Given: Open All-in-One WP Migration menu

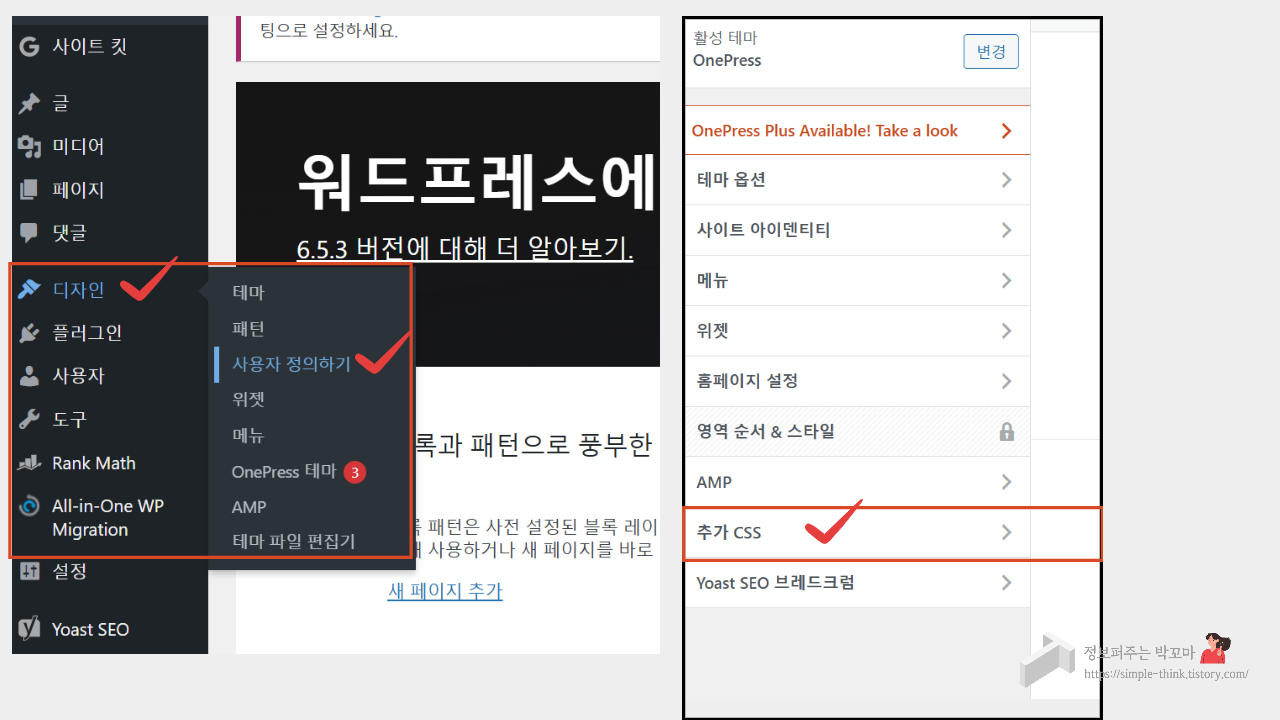Looking at the screenshot, I should pos(110,518).
